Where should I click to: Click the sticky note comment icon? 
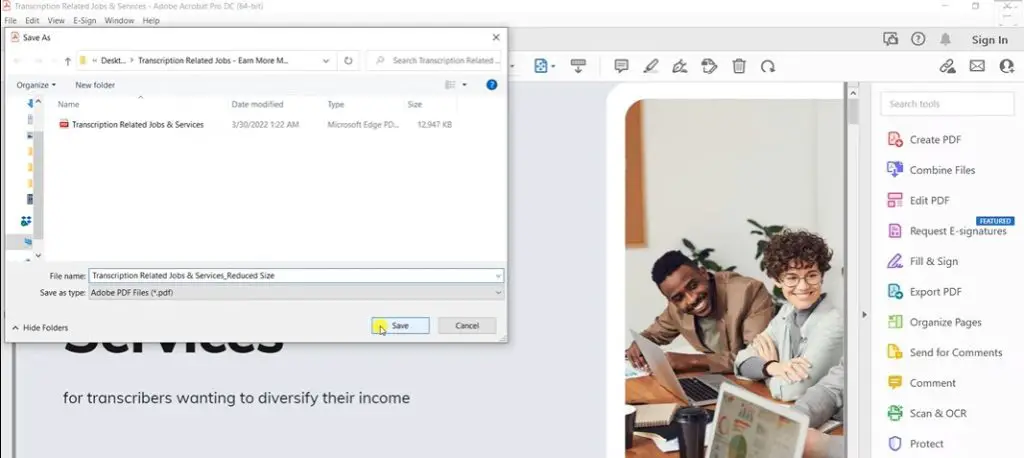(621, 66)
